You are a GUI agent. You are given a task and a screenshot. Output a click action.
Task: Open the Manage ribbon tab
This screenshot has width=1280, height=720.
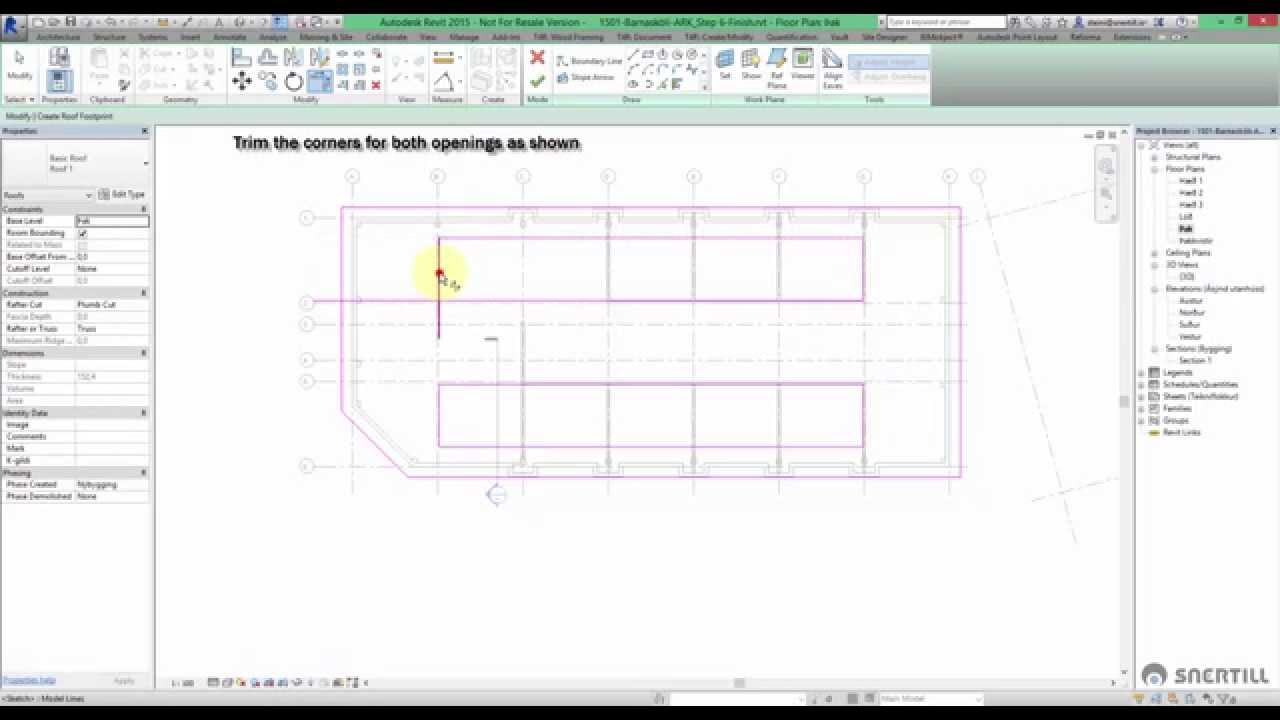[x=464, y=37]
